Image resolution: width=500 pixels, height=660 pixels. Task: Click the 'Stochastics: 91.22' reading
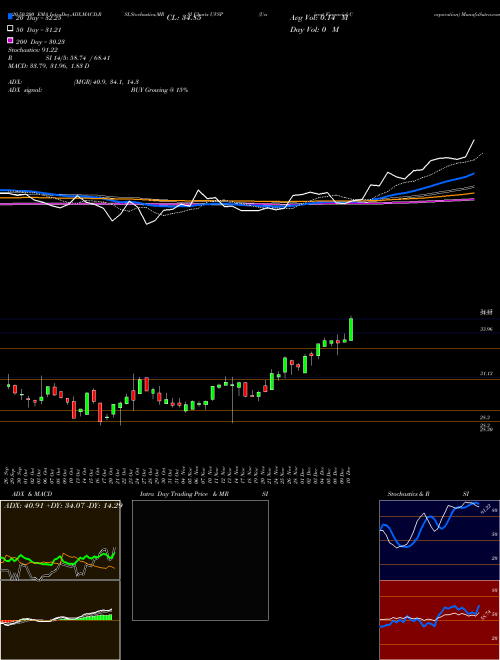point(33,50)
